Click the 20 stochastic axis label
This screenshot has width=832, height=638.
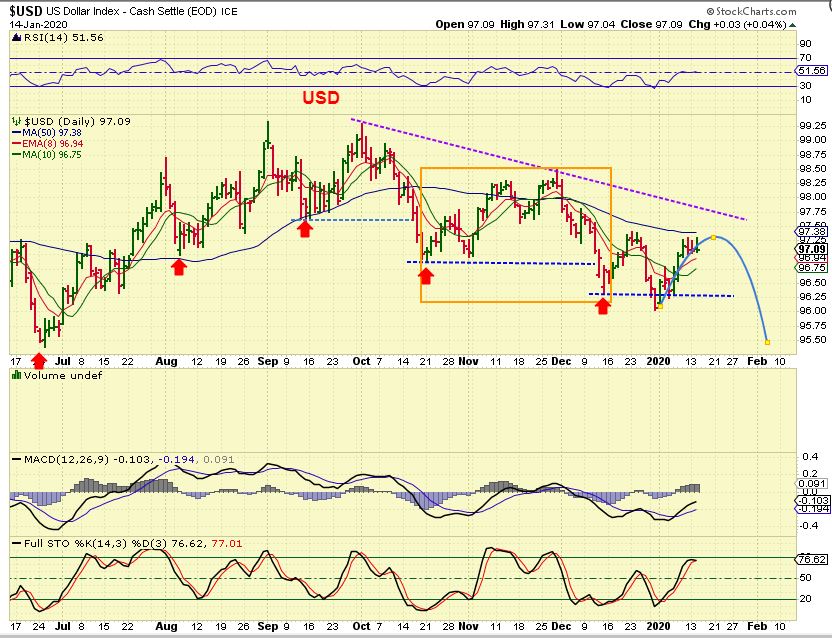(806, 599)
